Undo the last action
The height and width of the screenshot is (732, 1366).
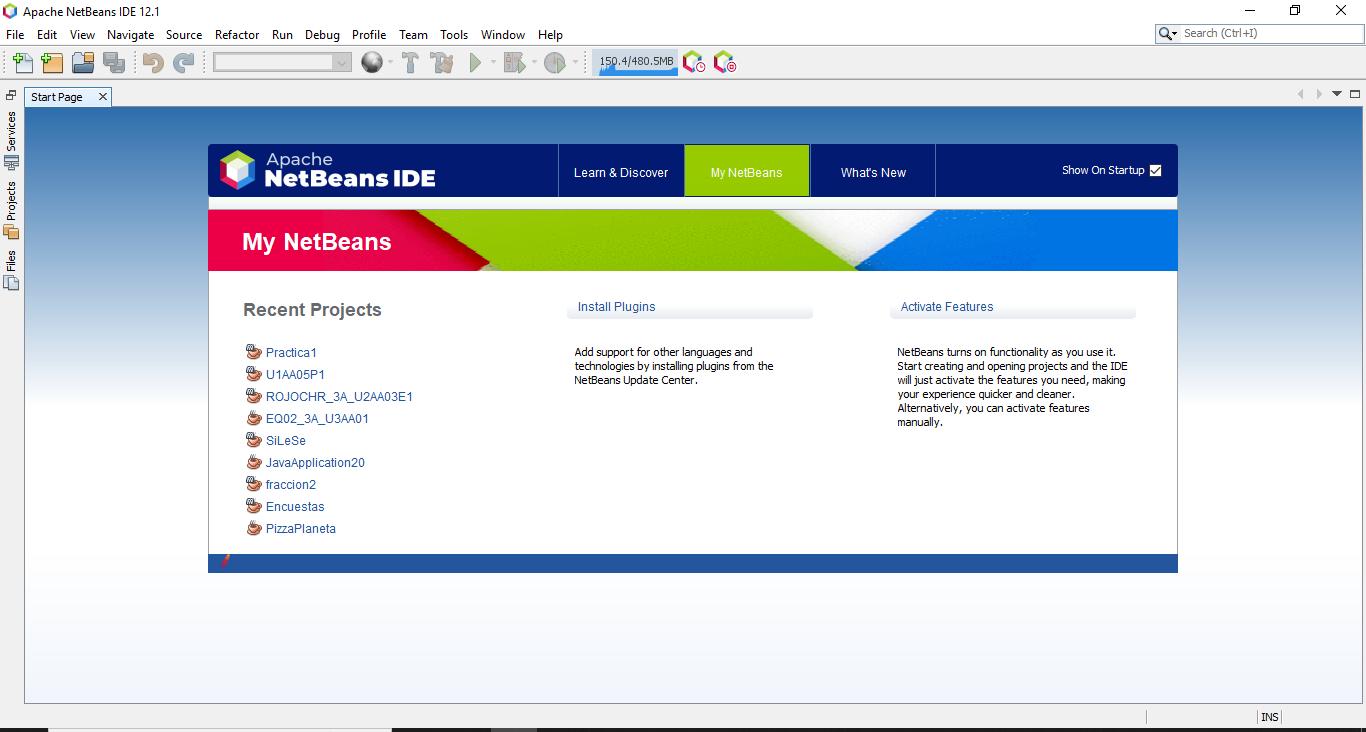point(151,61)
